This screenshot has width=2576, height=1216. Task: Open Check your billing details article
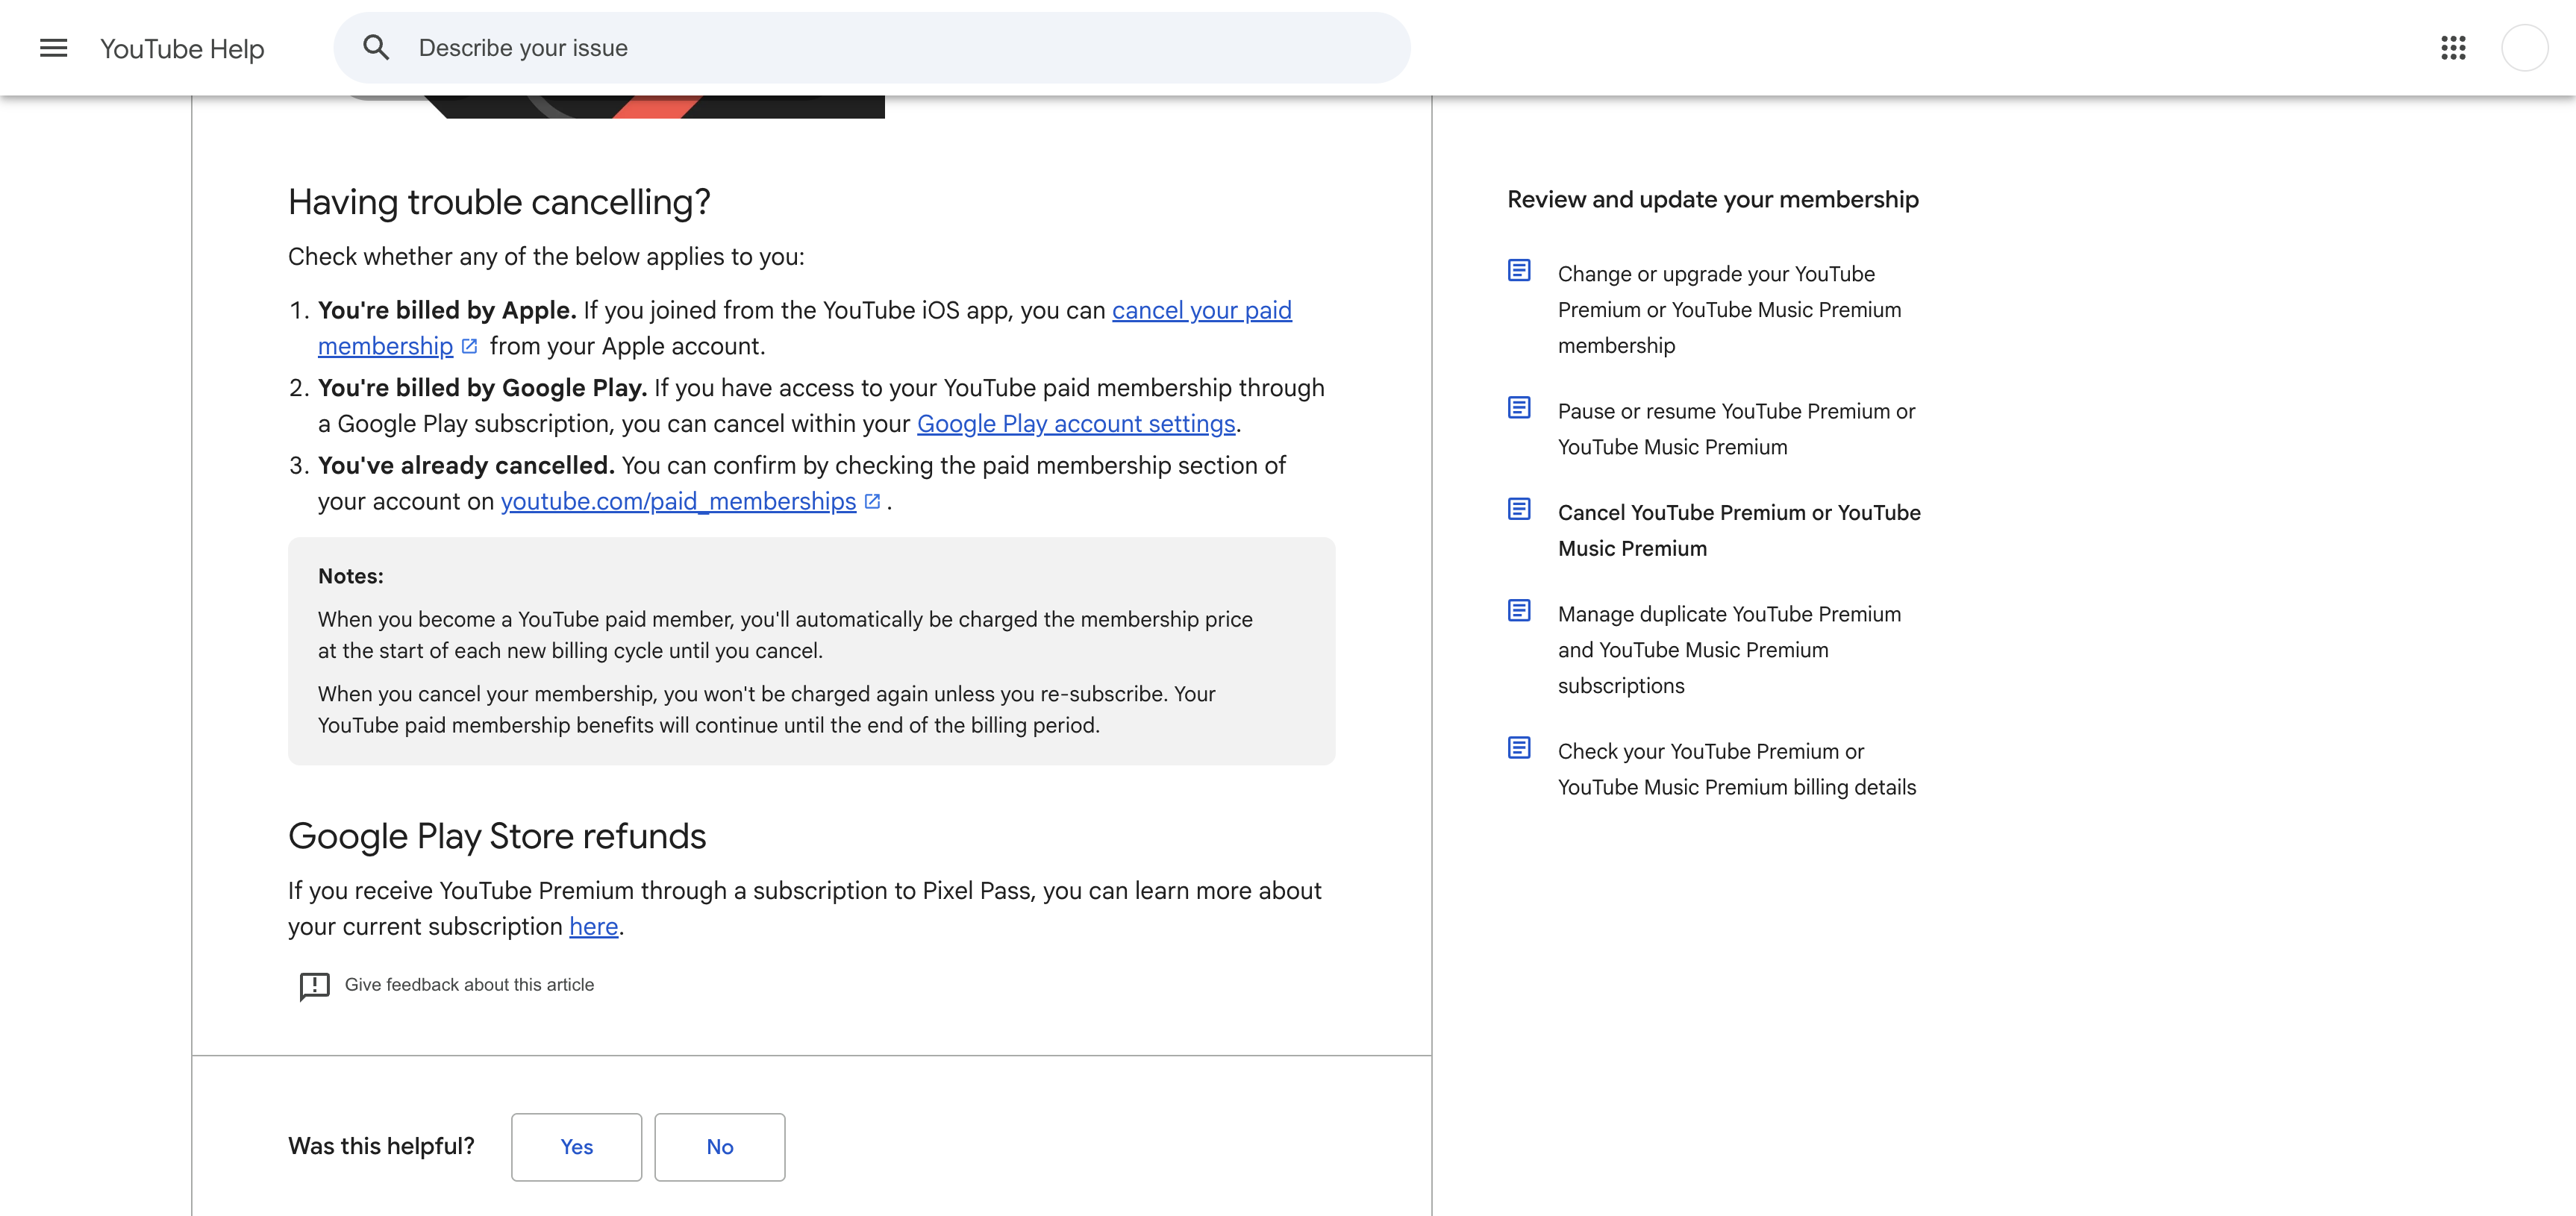(1737, 769)
